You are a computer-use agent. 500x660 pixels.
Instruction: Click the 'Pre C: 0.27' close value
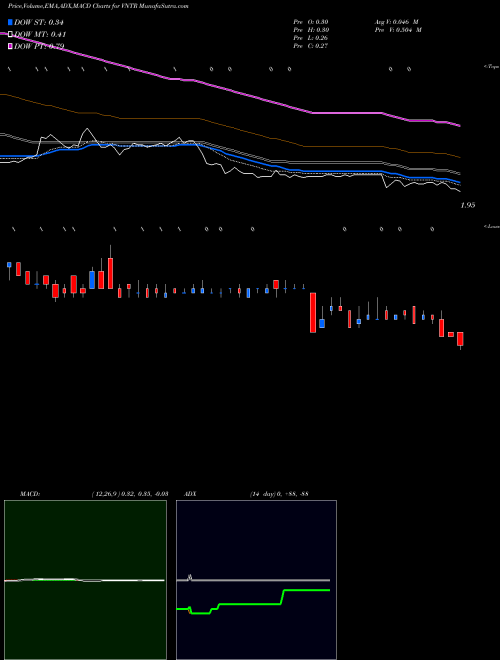[311, 46]
